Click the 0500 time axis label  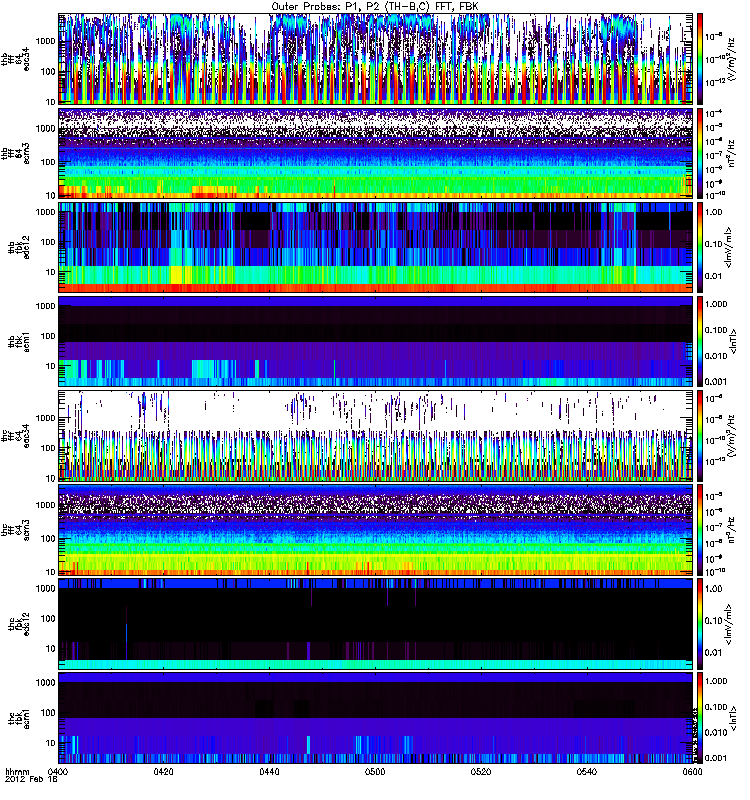(x=376, y=773)
